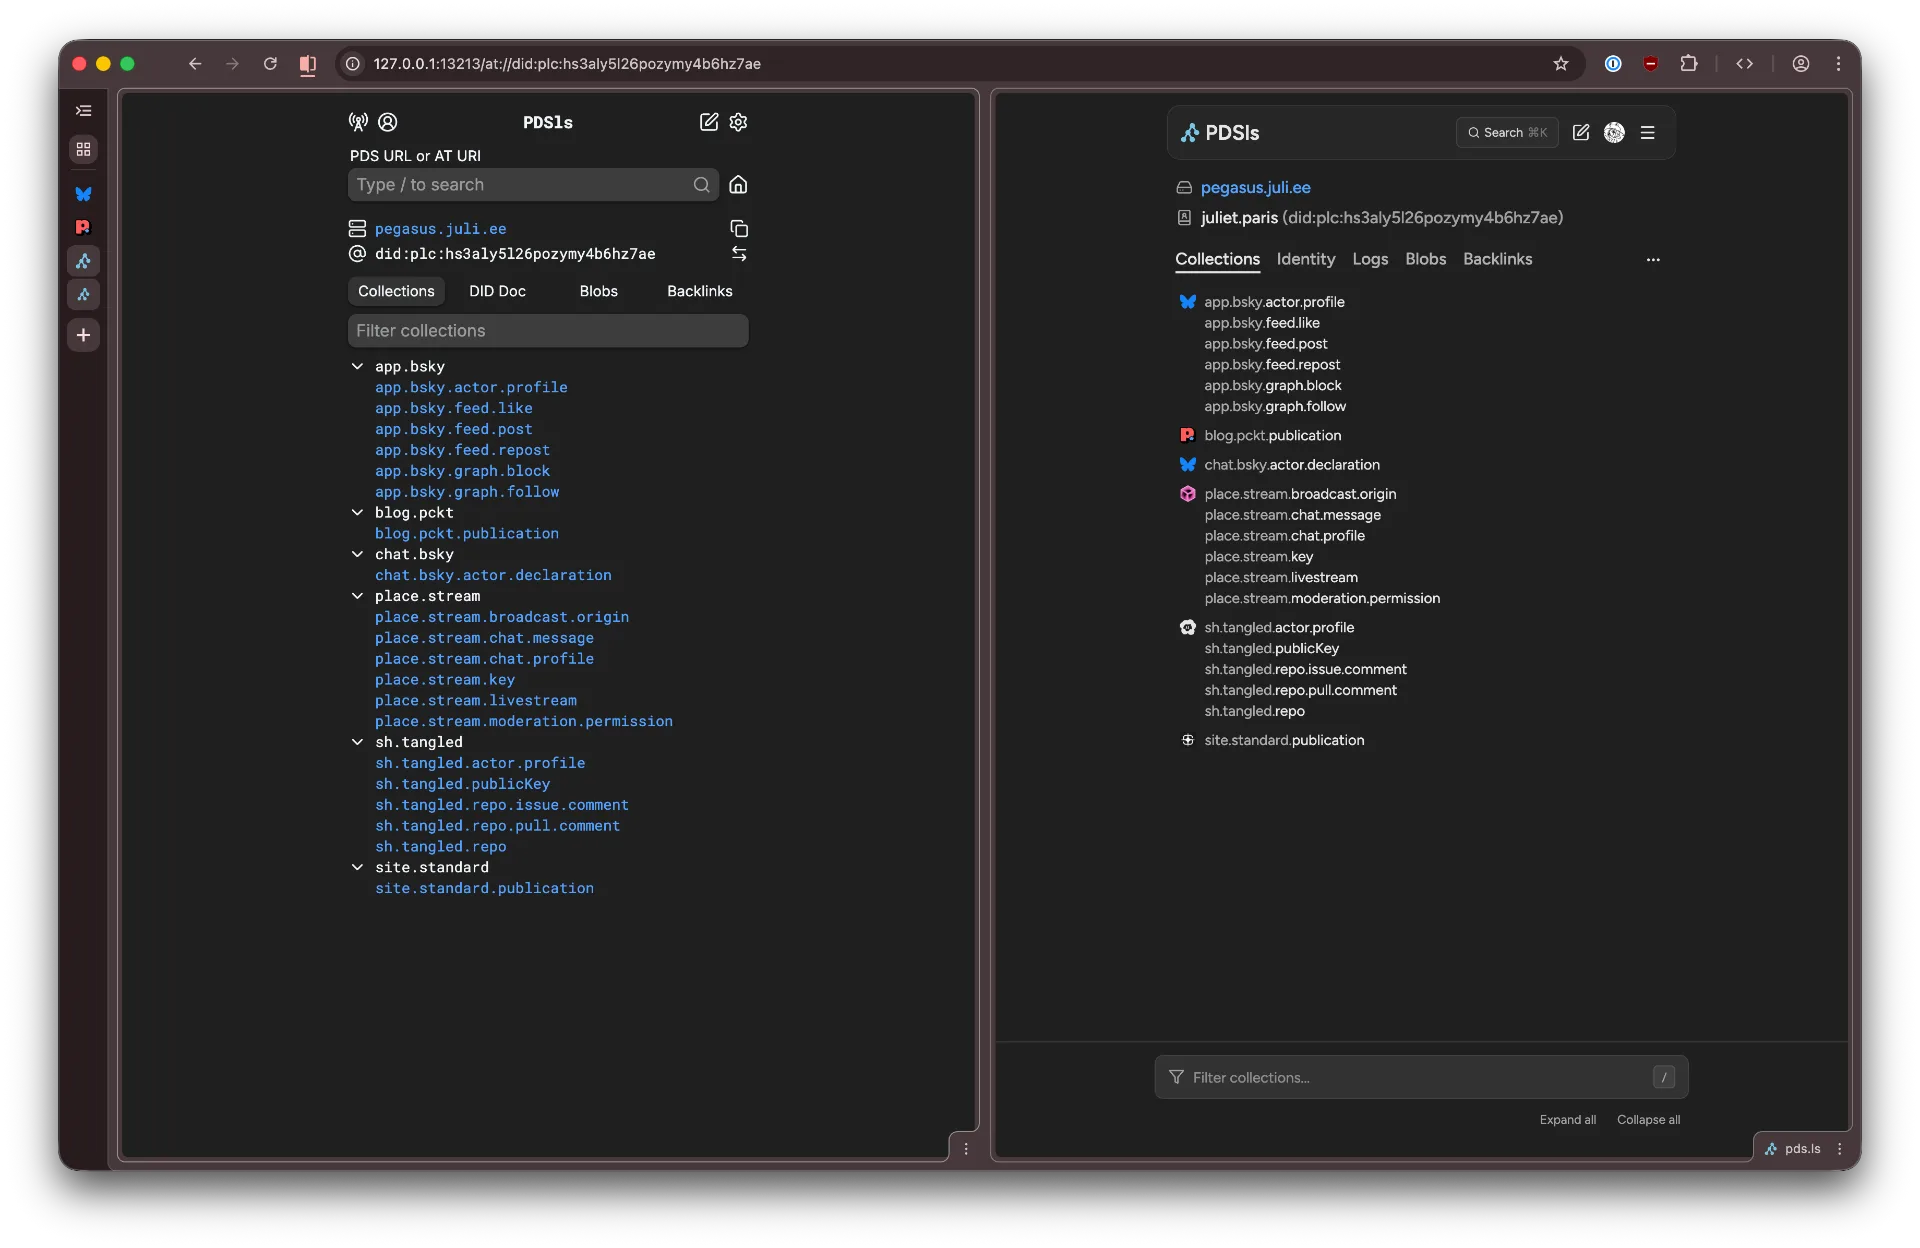The height and width of the screenshot is (1248, 1920).
Task: Click the compose/edit pencil icon next to PDSls
Action: tap(709, 122)
